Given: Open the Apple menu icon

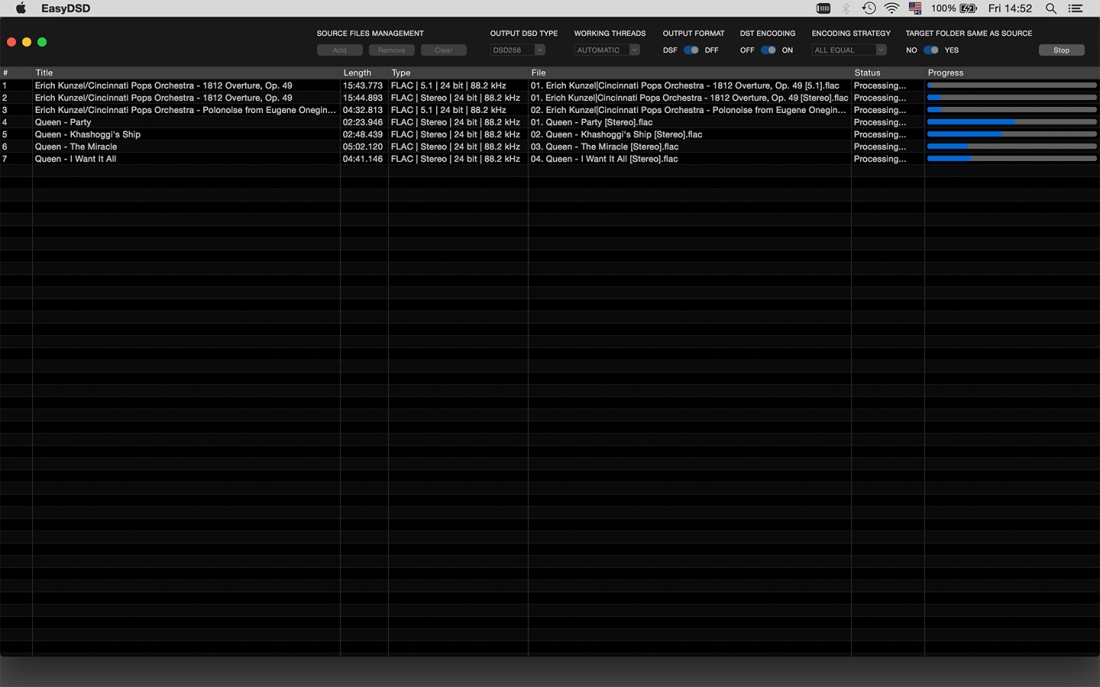Looking at the screenshot, I should (x=20, y=8).
